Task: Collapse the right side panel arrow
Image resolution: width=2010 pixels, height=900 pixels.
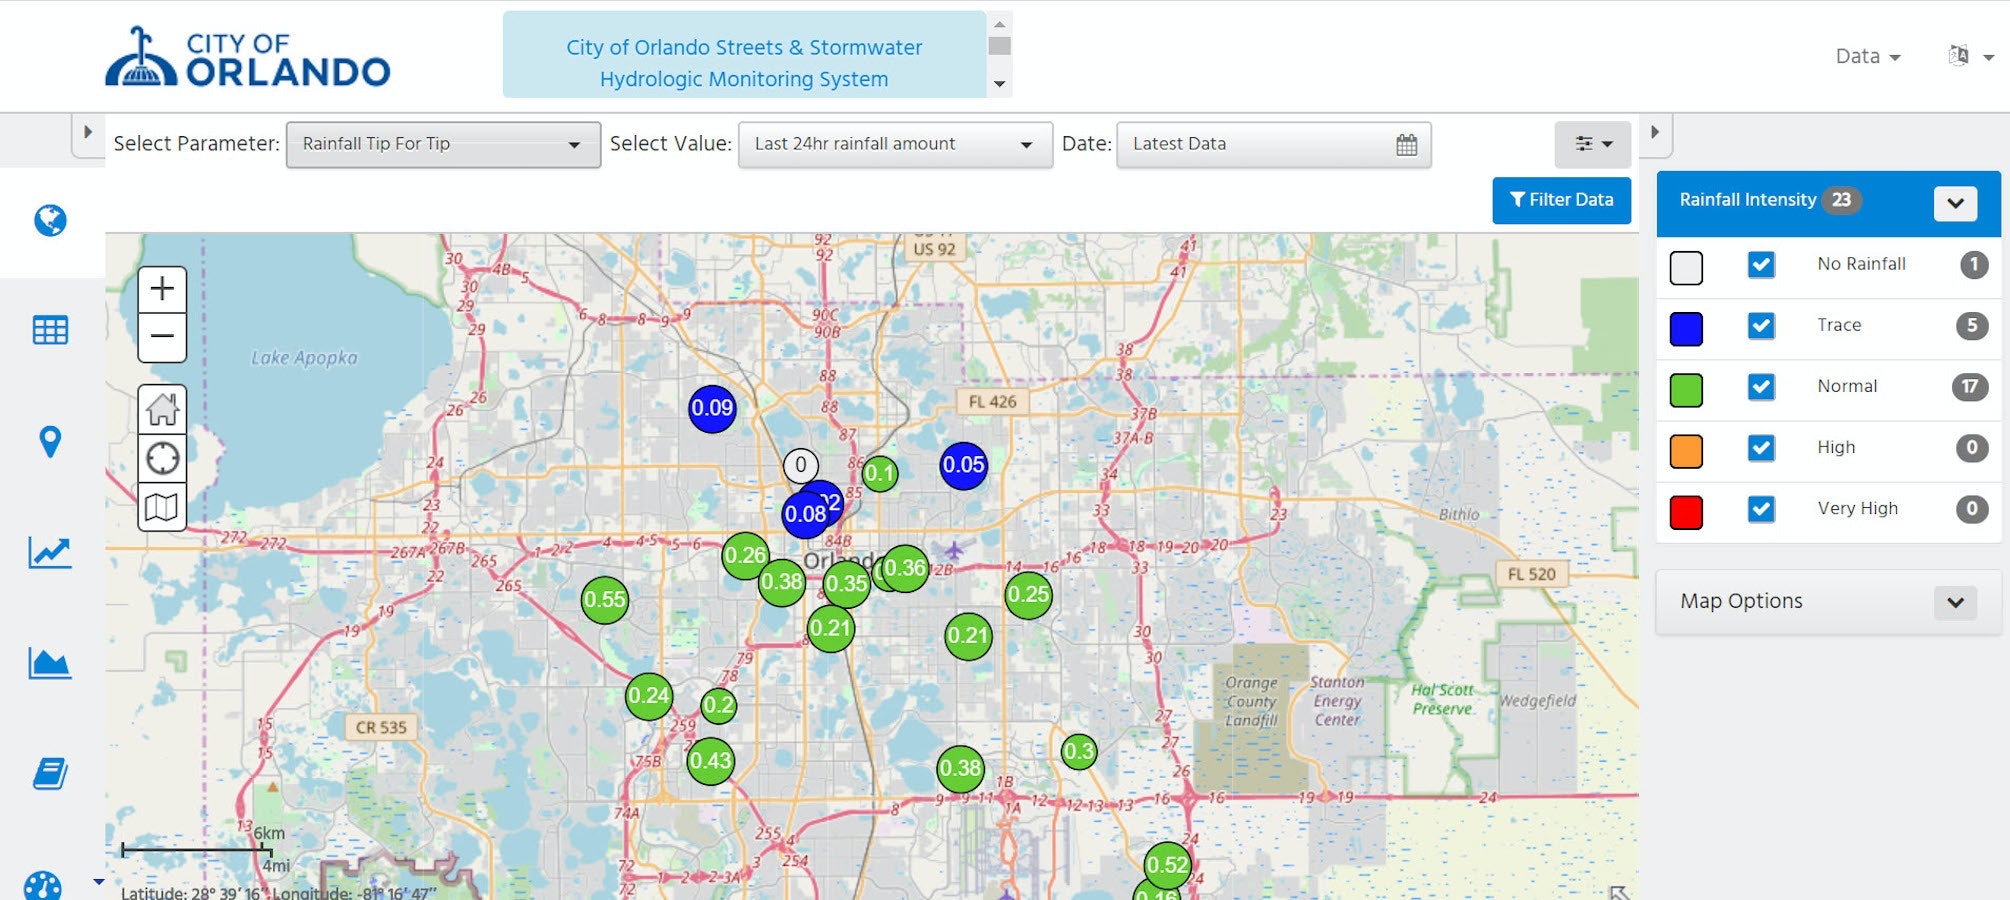Action: click(1655, 132)
